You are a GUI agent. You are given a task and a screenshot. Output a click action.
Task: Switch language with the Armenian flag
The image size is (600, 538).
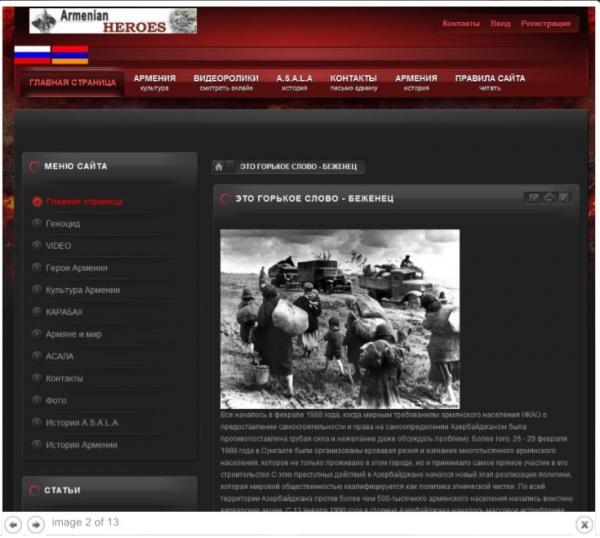point(70,54)
